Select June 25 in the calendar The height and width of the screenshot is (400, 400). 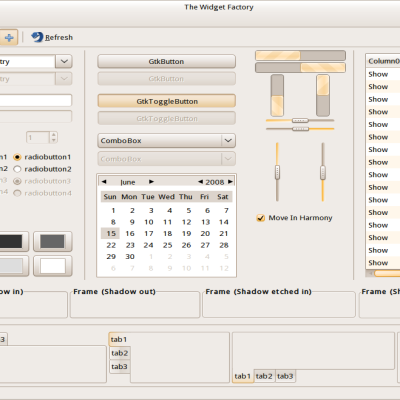[x=167, y=245]
